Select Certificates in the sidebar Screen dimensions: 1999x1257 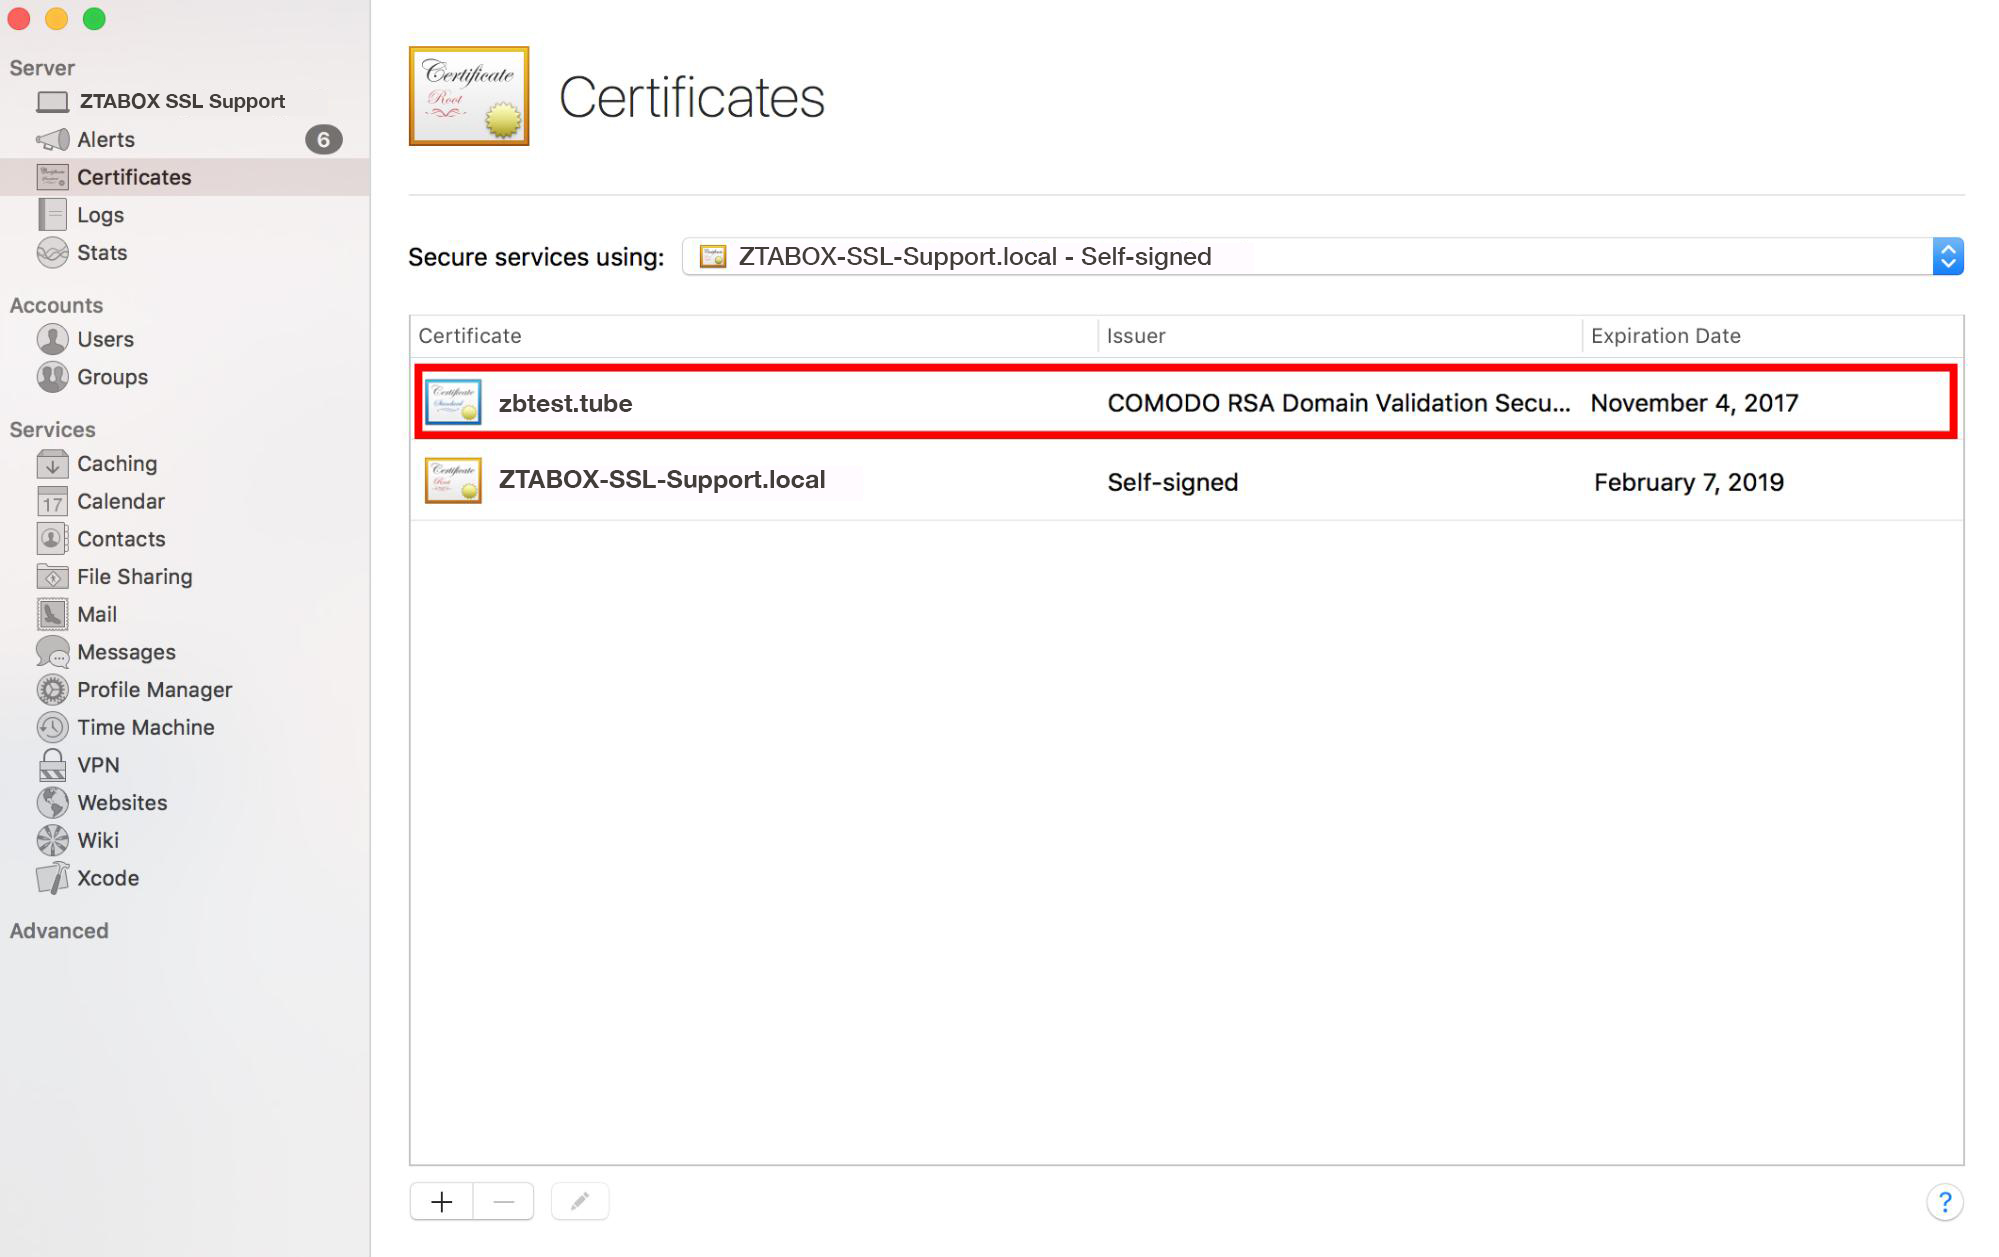pyautogui.click(x=134, y=177)
